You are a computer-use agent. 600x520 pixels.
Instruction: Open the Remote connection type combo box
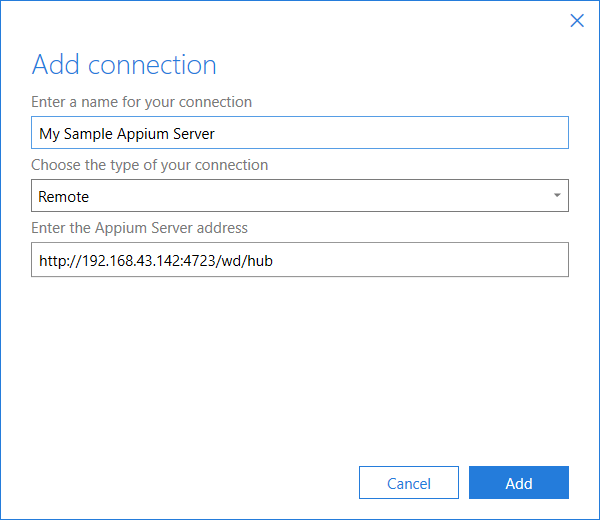[300, 196]
